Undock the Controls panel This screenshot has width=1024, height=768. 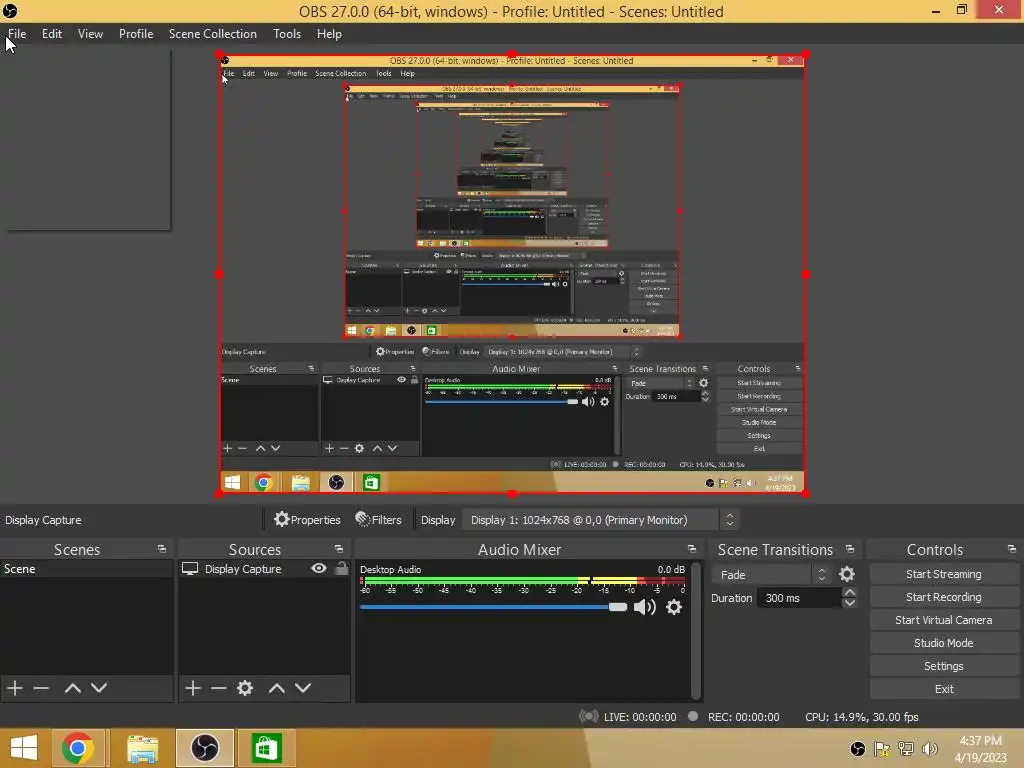coord(1012,549)
